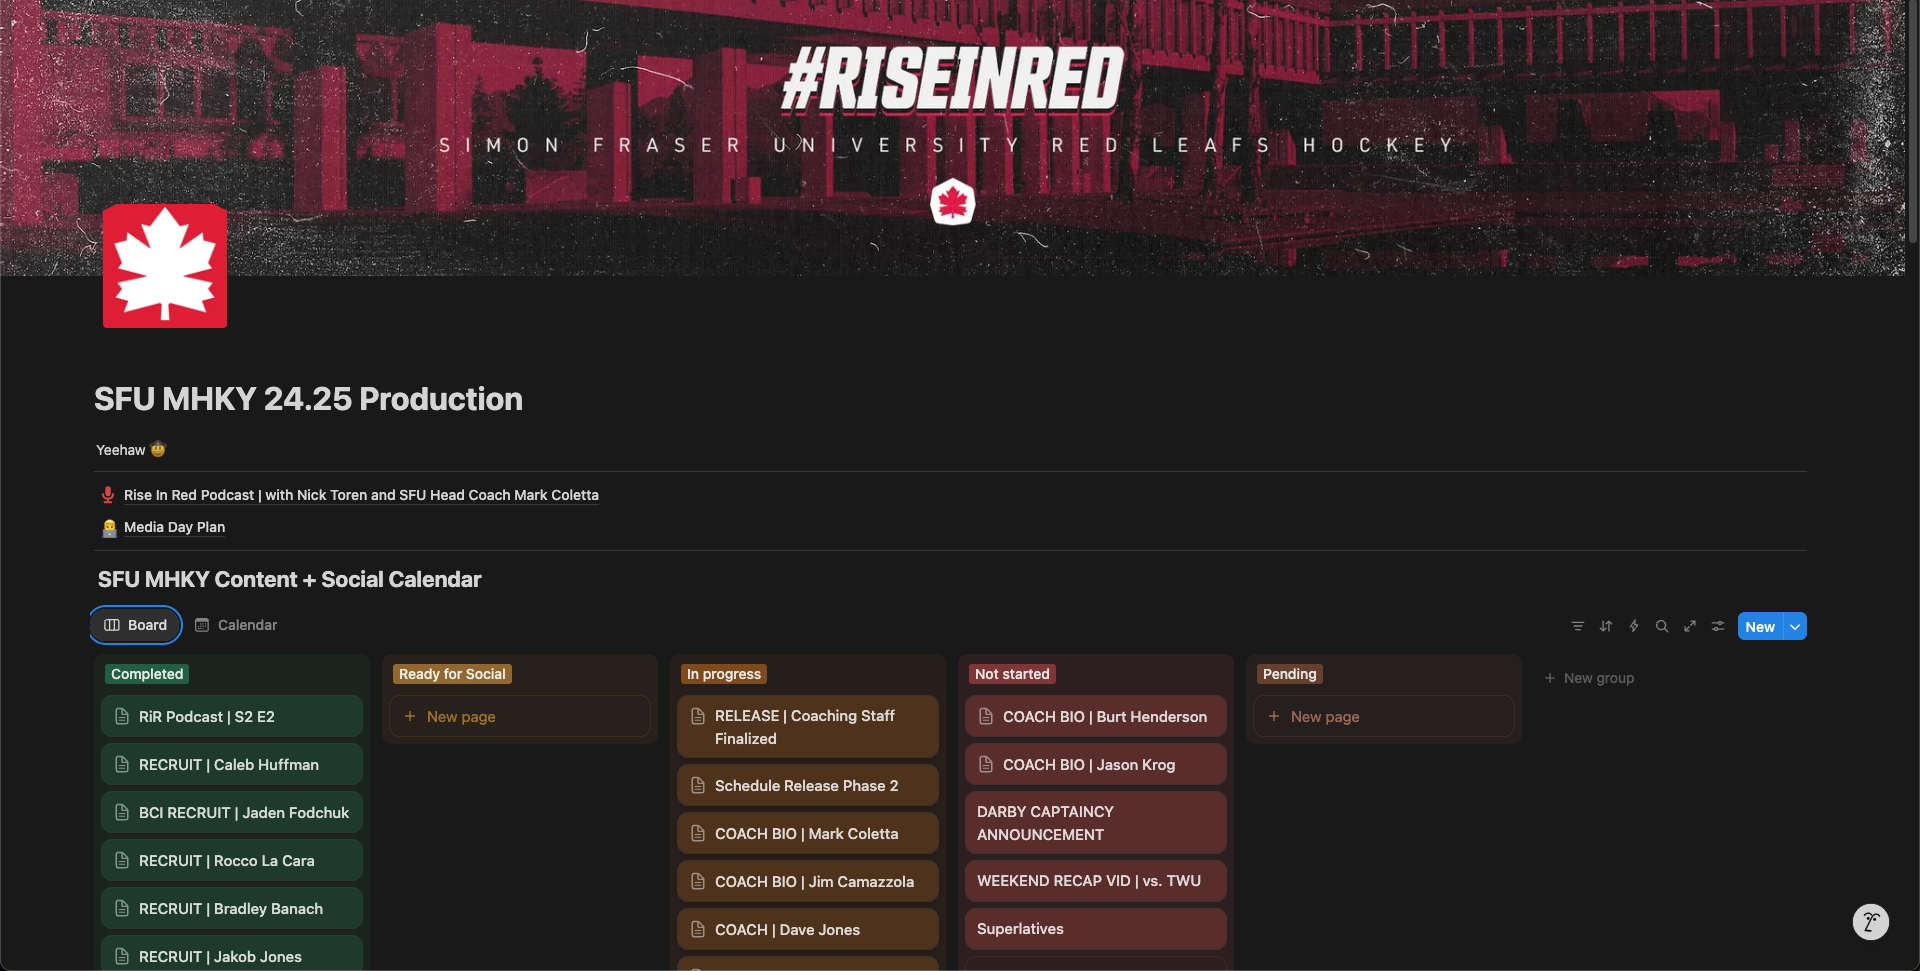Click the In progress group label
1920x971 pixels.
pos(724,674)
